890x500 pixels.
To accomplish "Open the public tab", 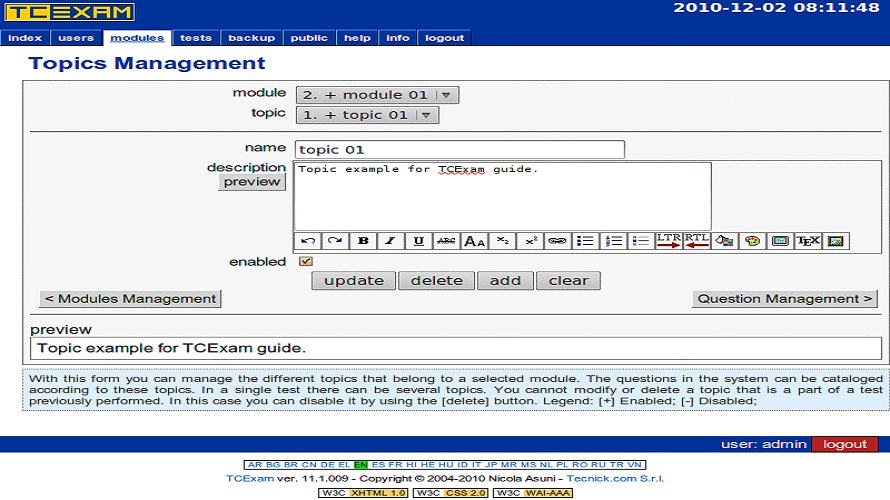I will pos(309,38).
